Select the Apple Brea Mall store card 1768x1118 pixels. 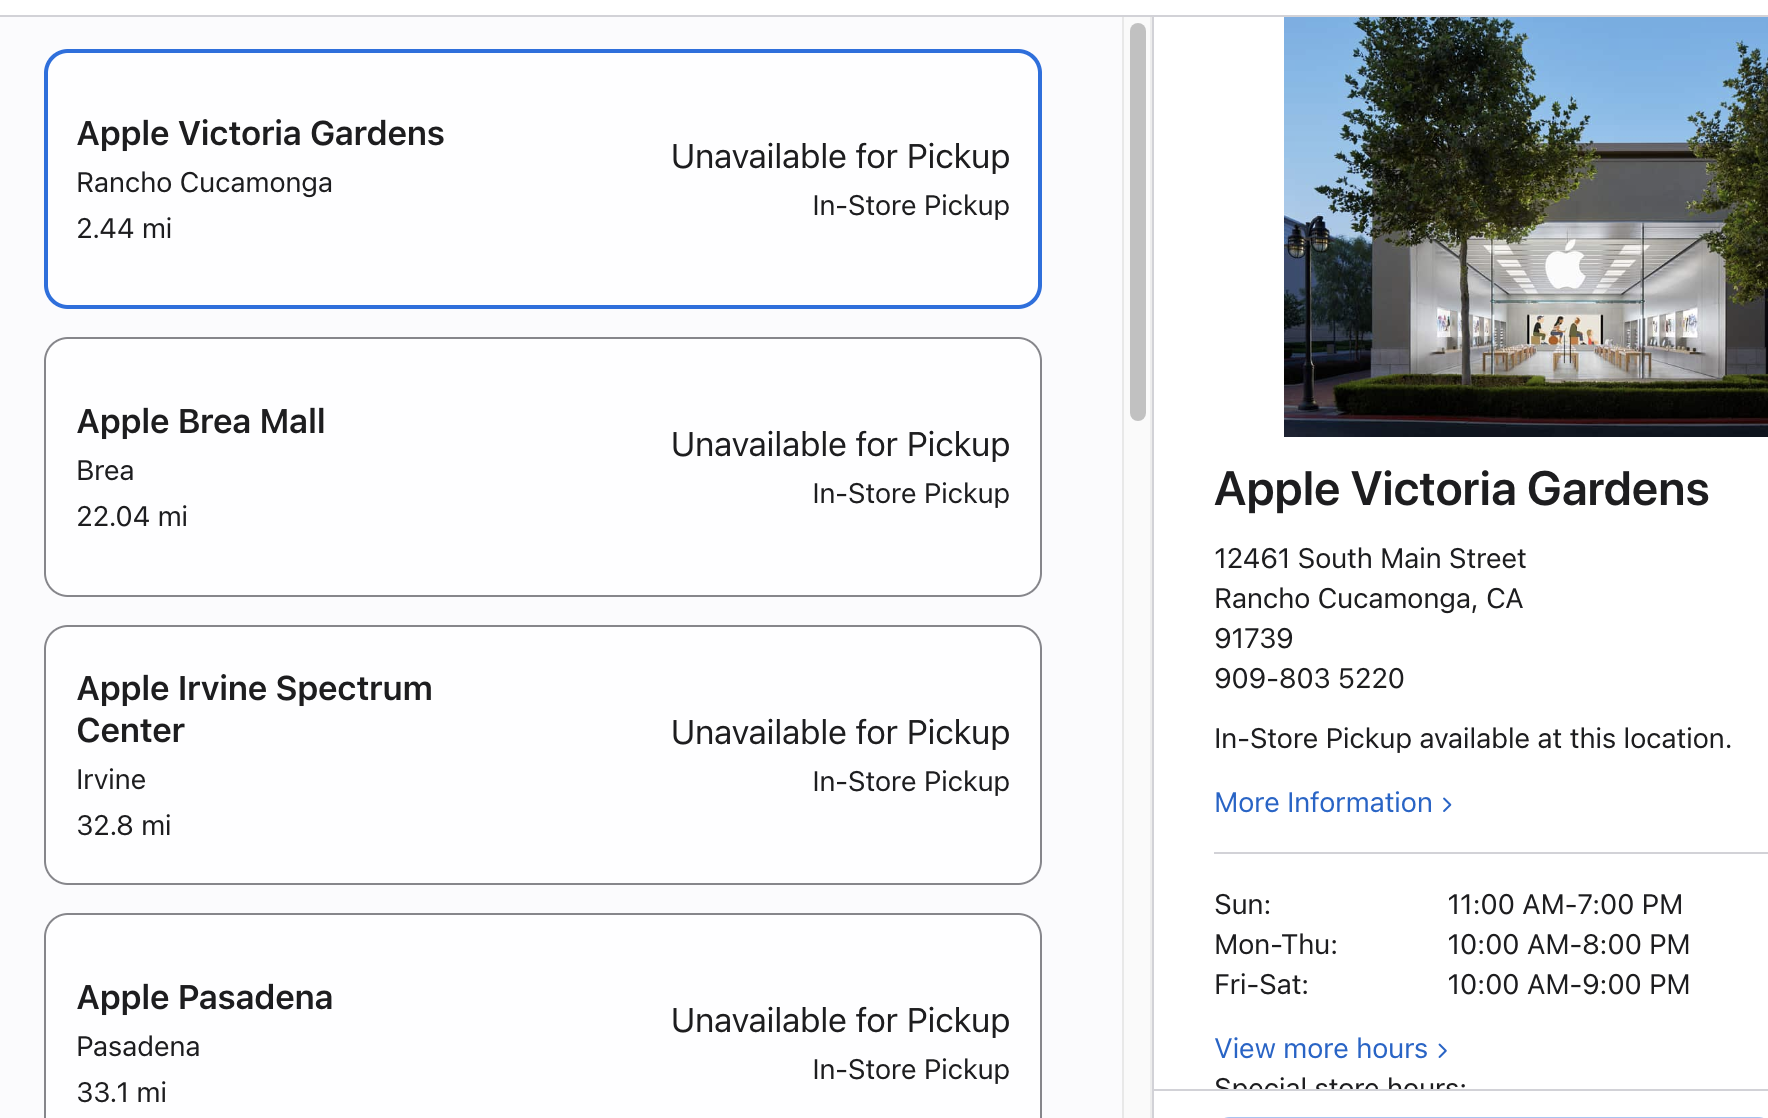543,467
